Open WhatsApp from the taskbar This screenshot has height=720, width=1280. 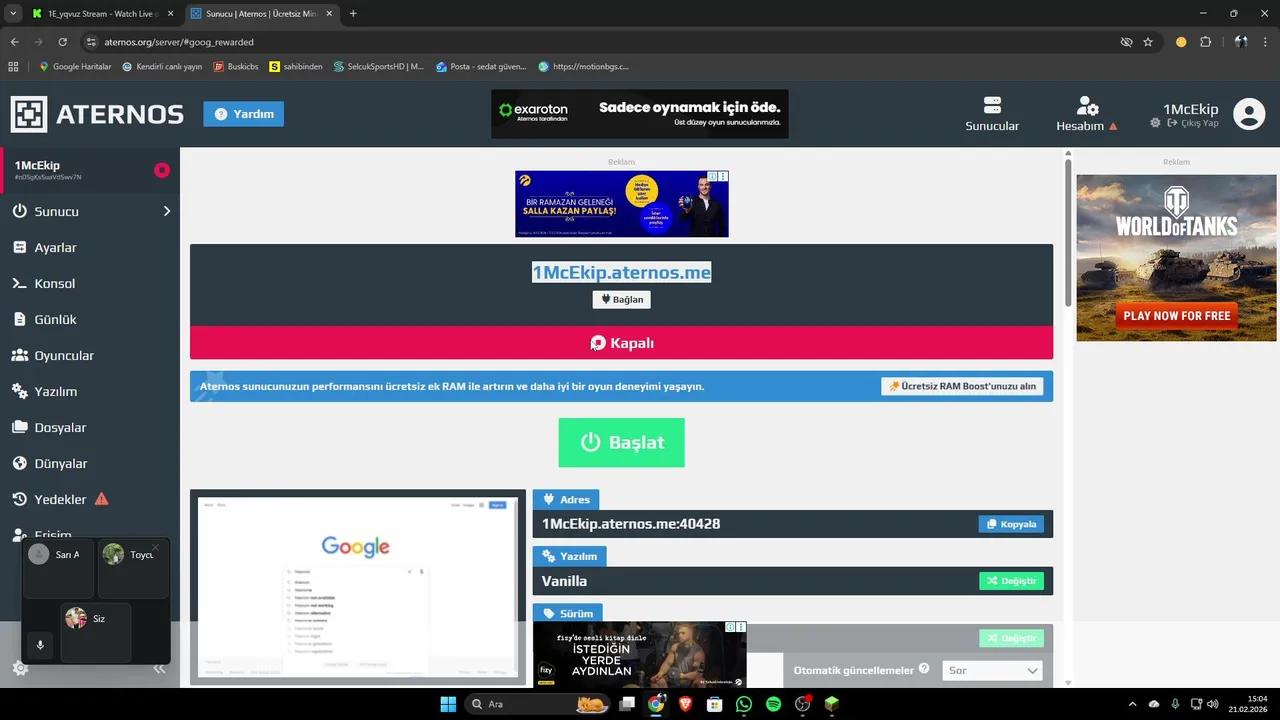coord(743,704)
